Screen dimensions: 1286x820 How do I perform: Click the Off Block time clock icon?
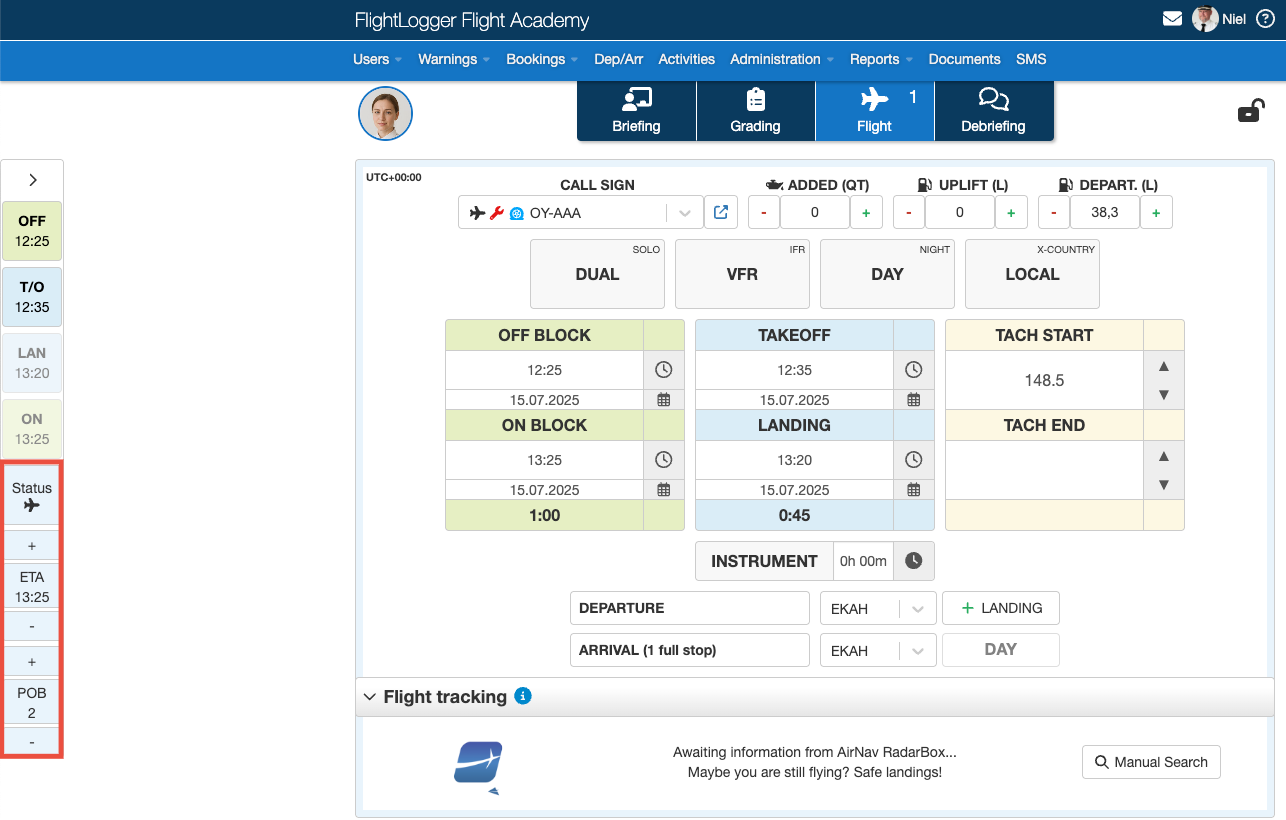[x=663, y=370]
